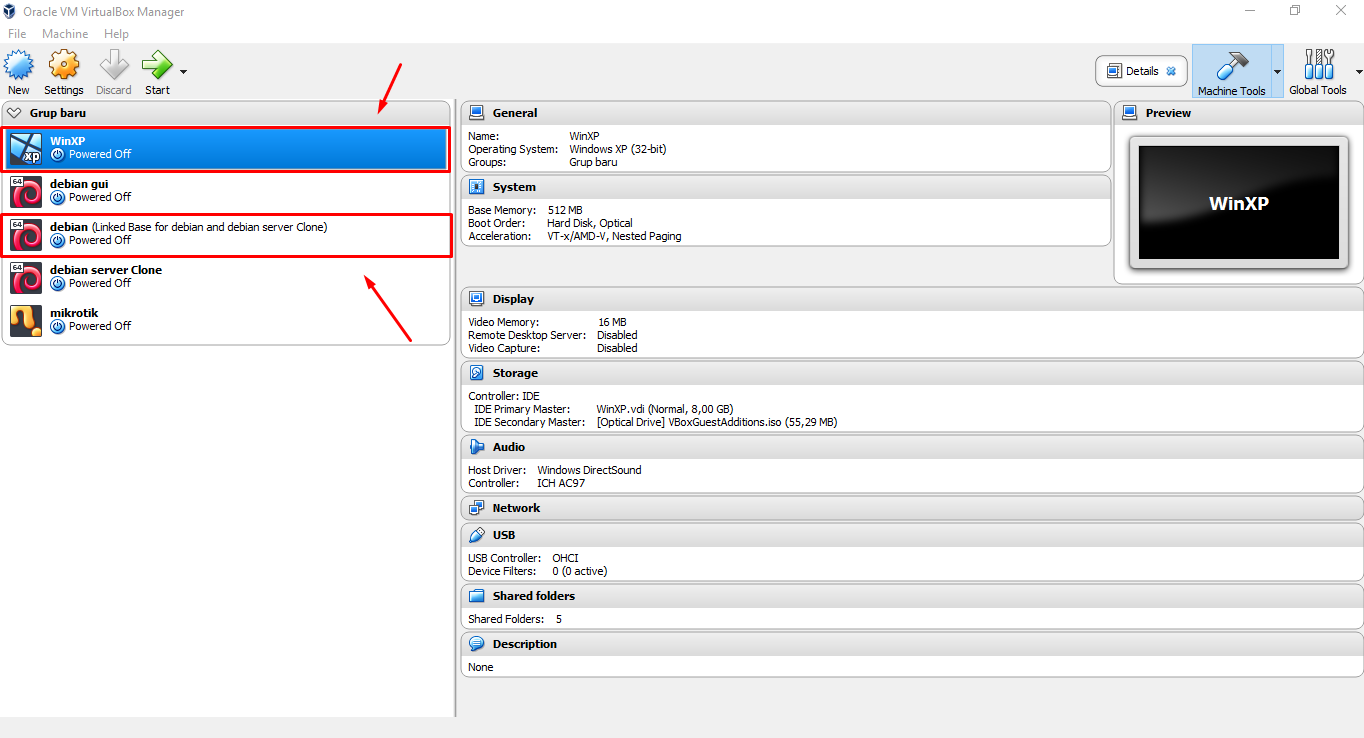Expand the Global Tools dropdown arrow
This screenshot has height=738, width=1364.
click(1358, 72)
